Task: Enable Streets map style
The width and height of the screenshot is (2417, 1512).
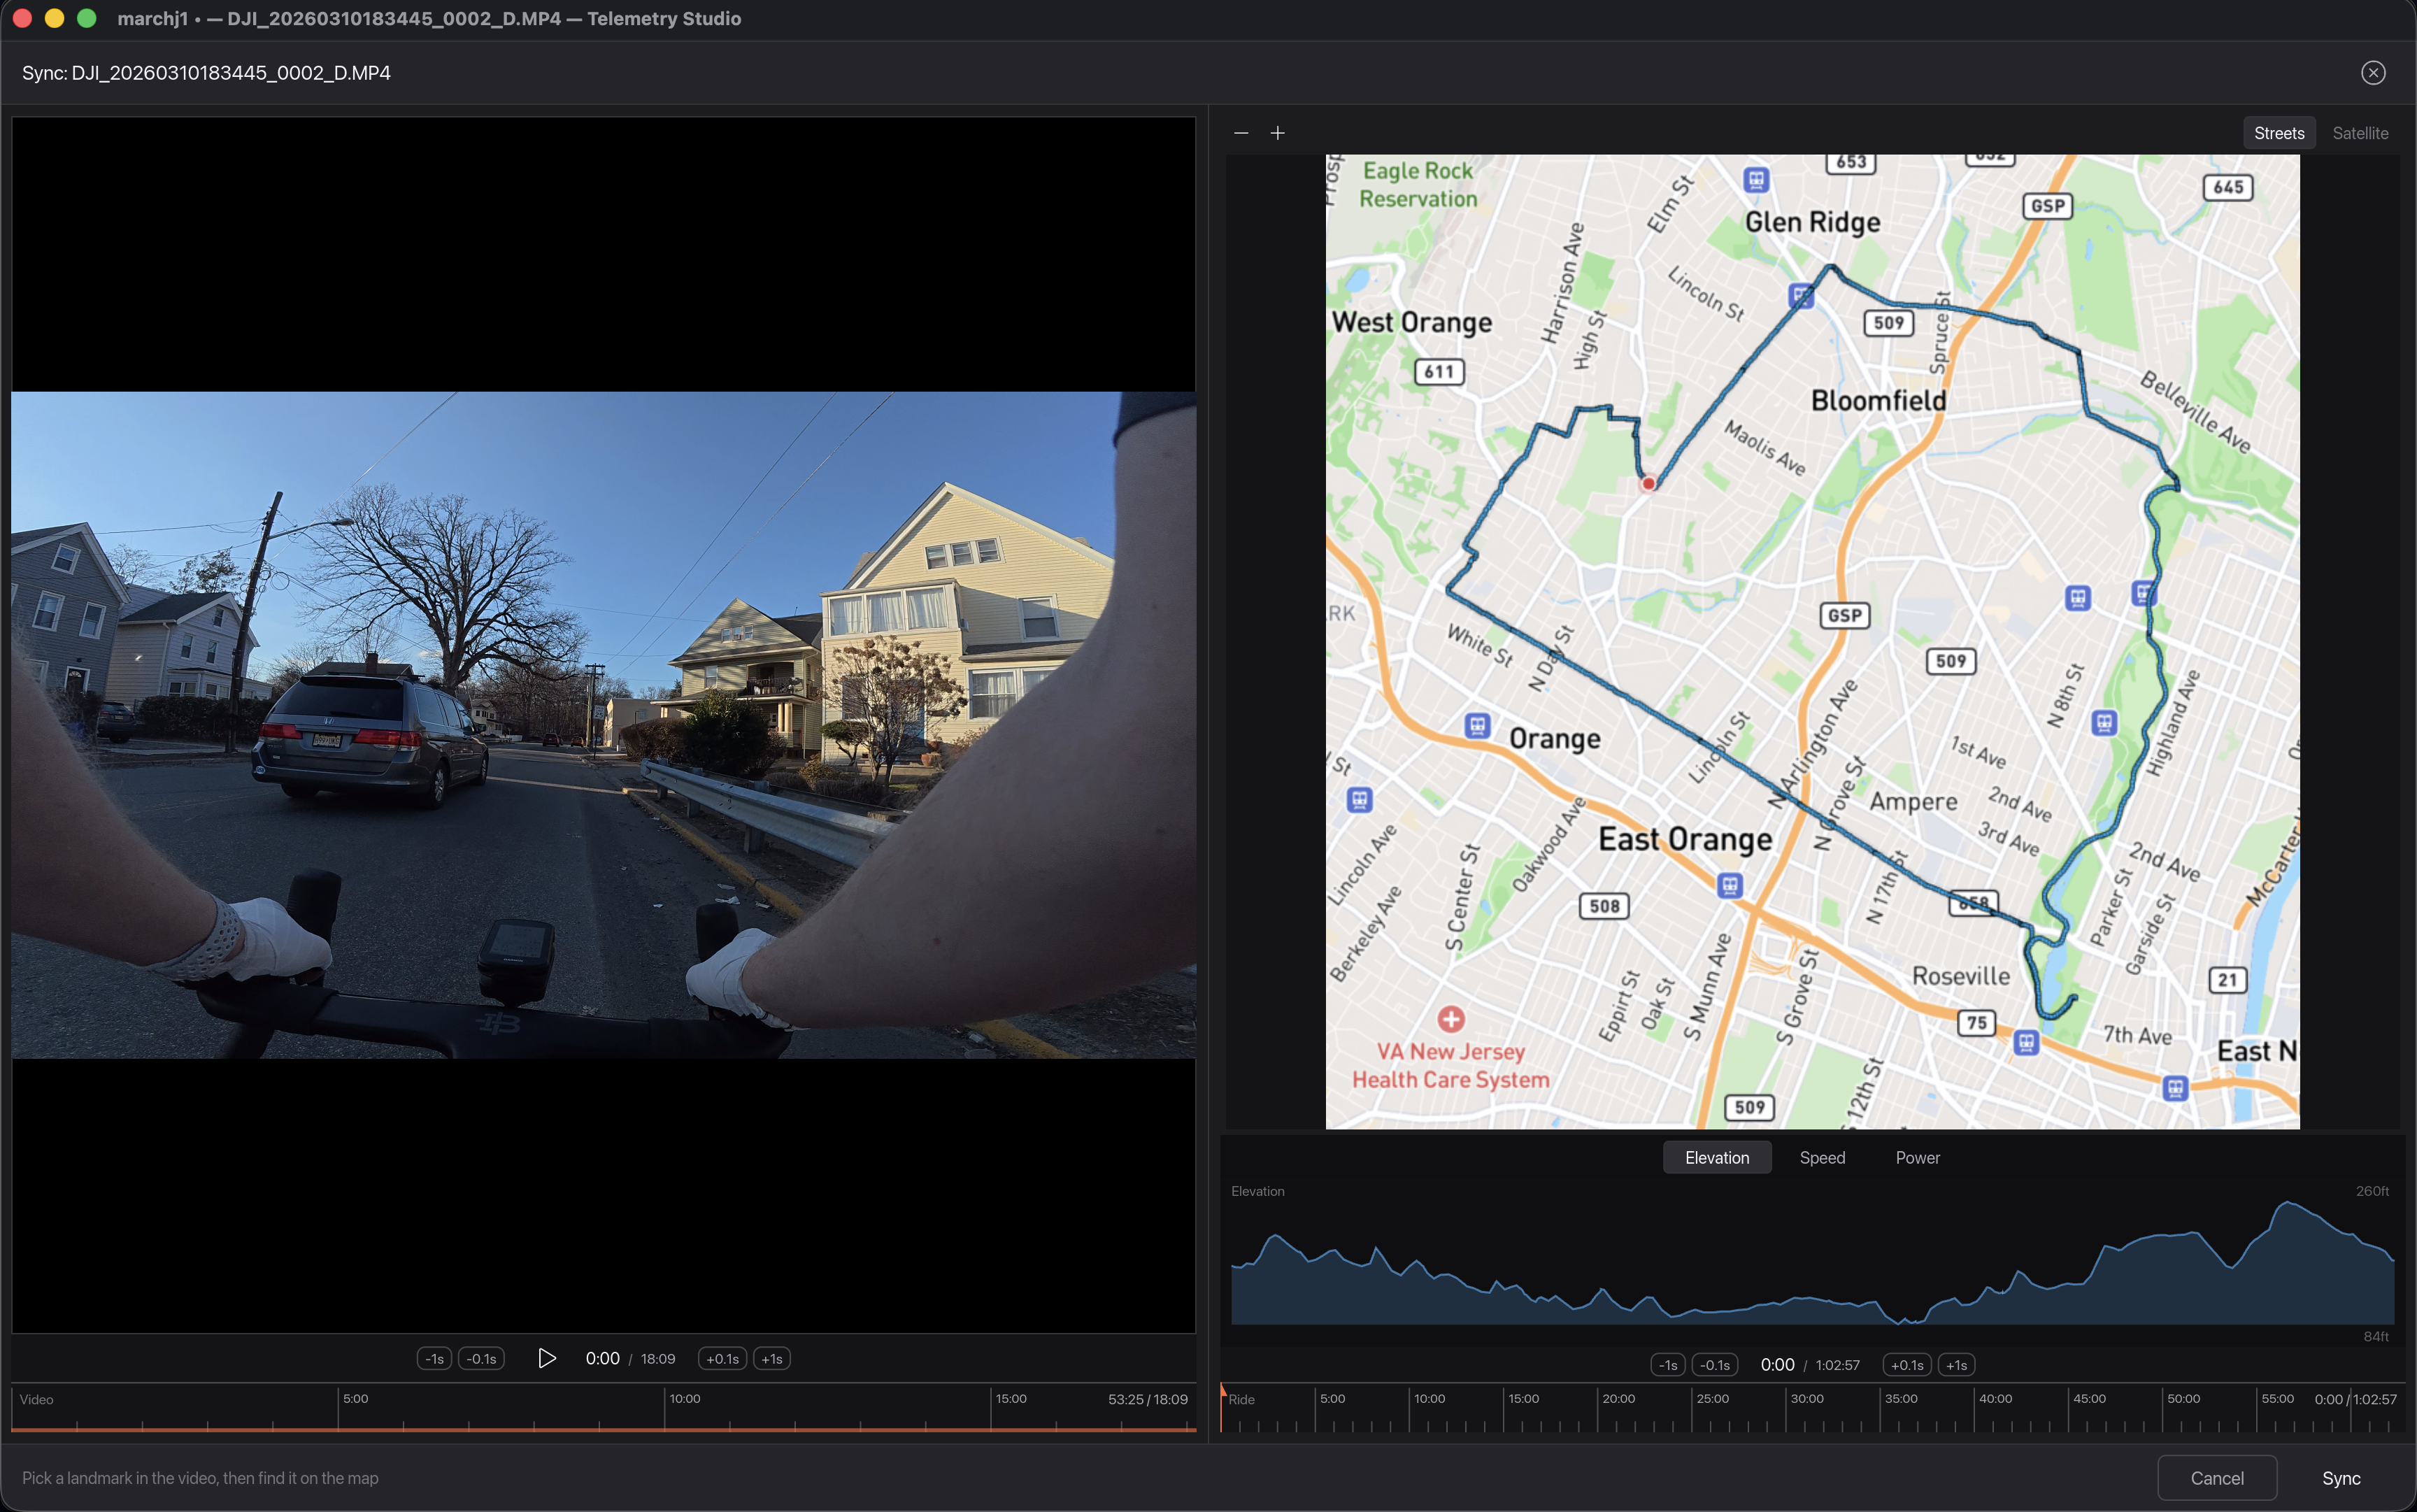Action: [x=2279, y=132]
